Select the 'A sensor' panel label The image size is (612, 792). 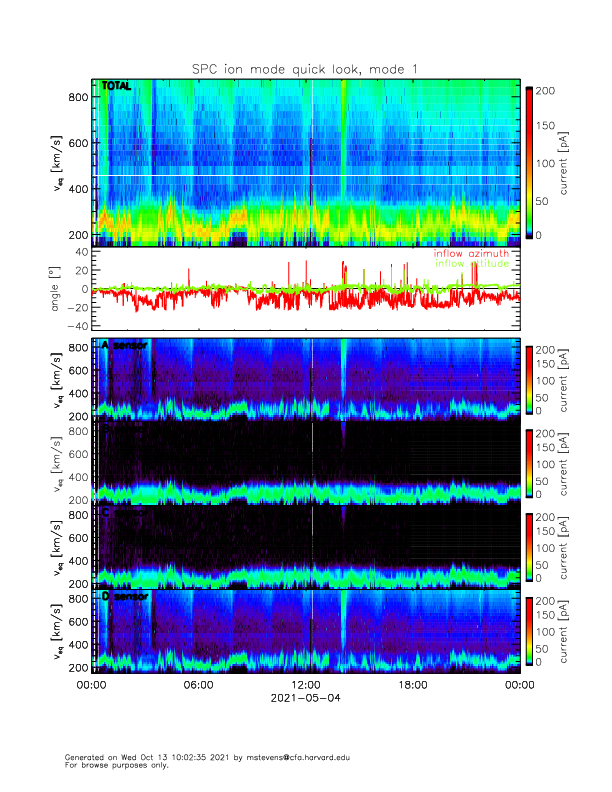coord(123,345)
